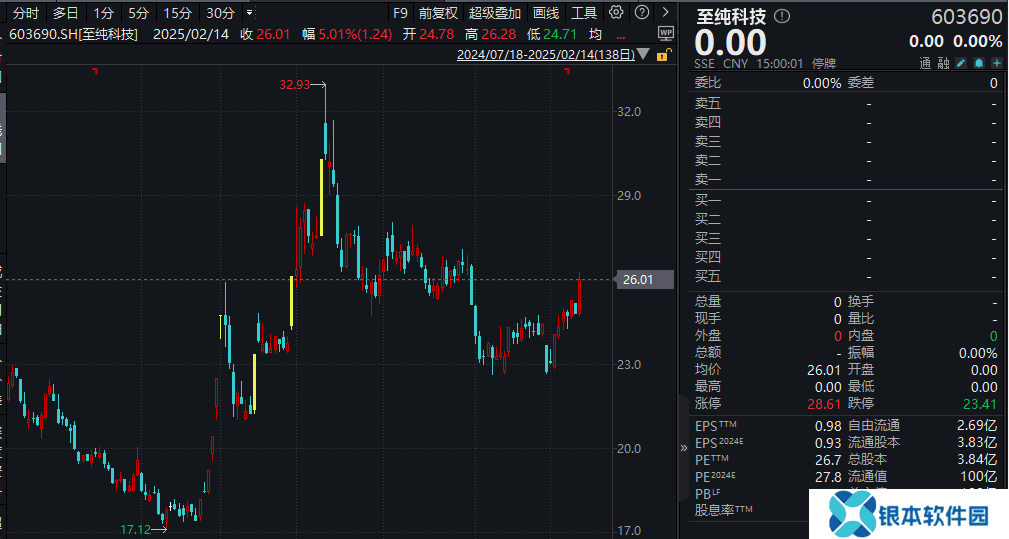1009x539 pixels.
Task: Select the 15分 period tab
Action: pyautogui.click(x=177, y=13)
